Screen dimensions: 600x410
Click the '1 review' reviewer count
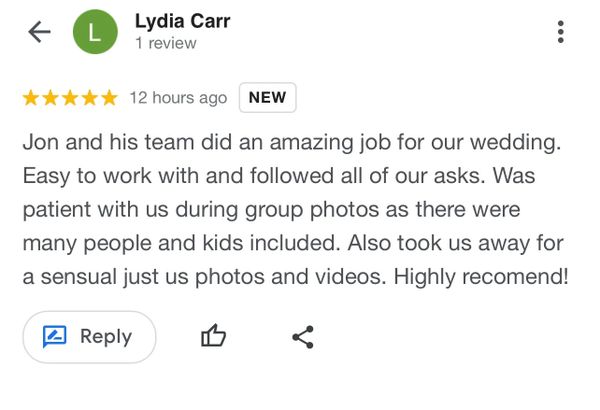tap(165, 44)
